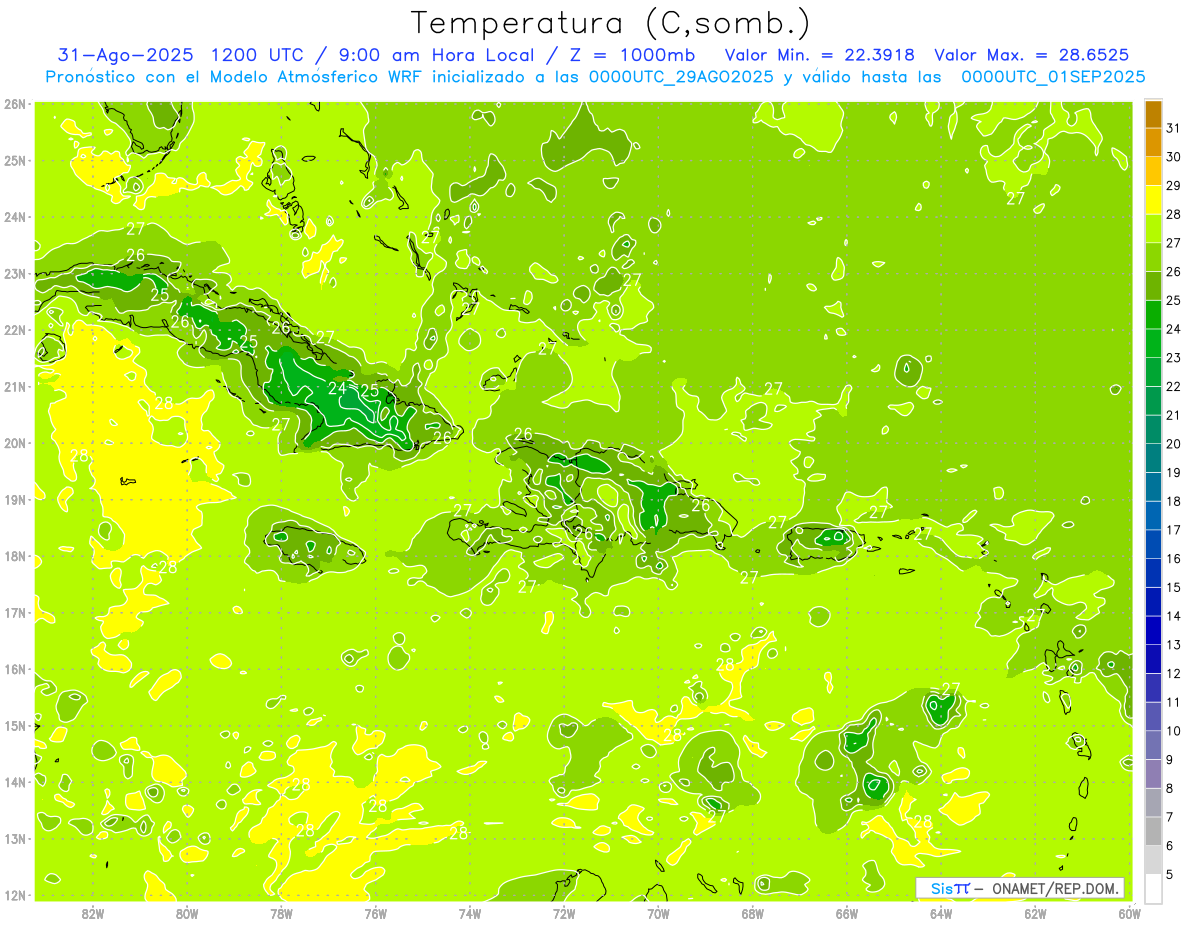Click the longitude axis label "78W"
Viewport: 1200px width, 927px height.
click(x=281, y=913)
